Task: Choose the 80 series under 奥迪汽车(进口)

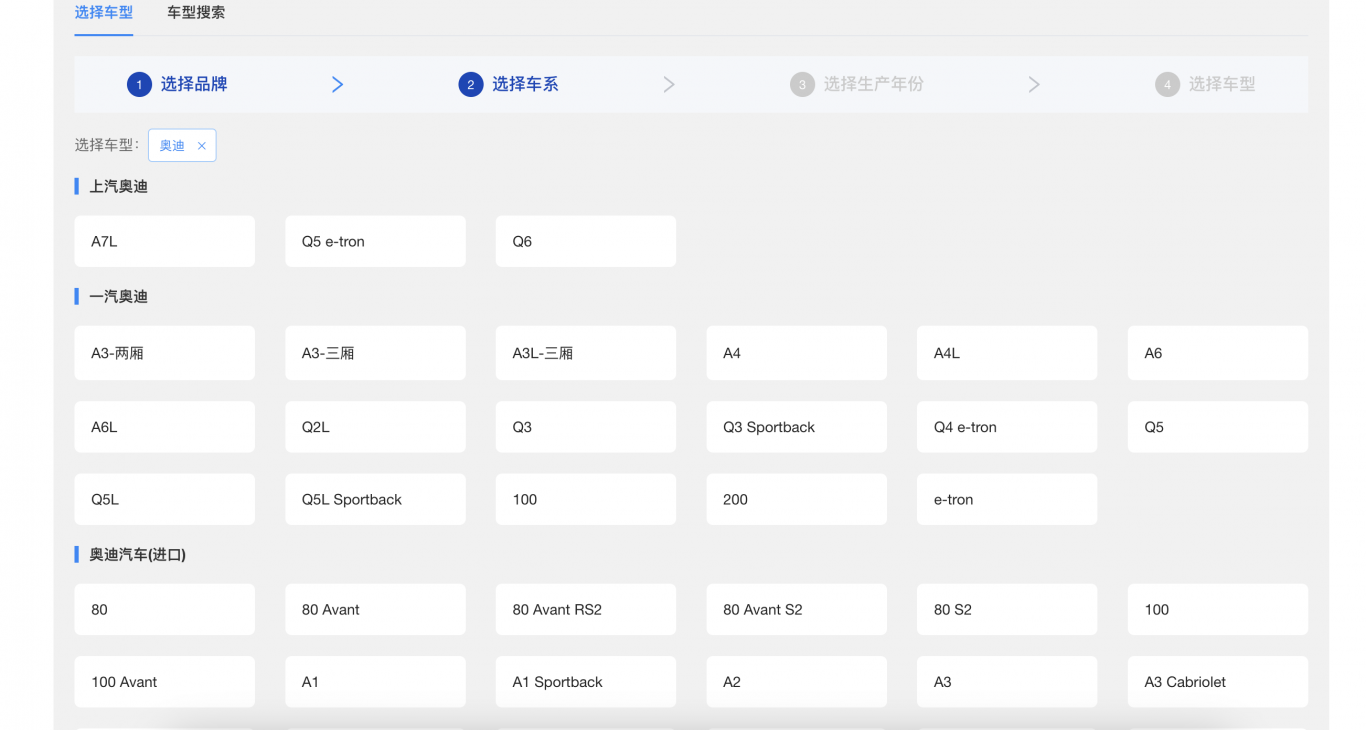Action: click(165, 609)
